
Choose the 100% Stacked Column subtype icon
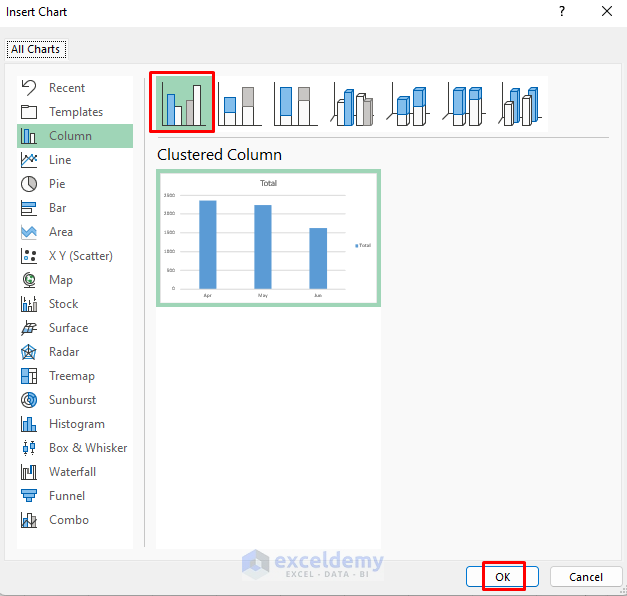(x=295, y=103)
